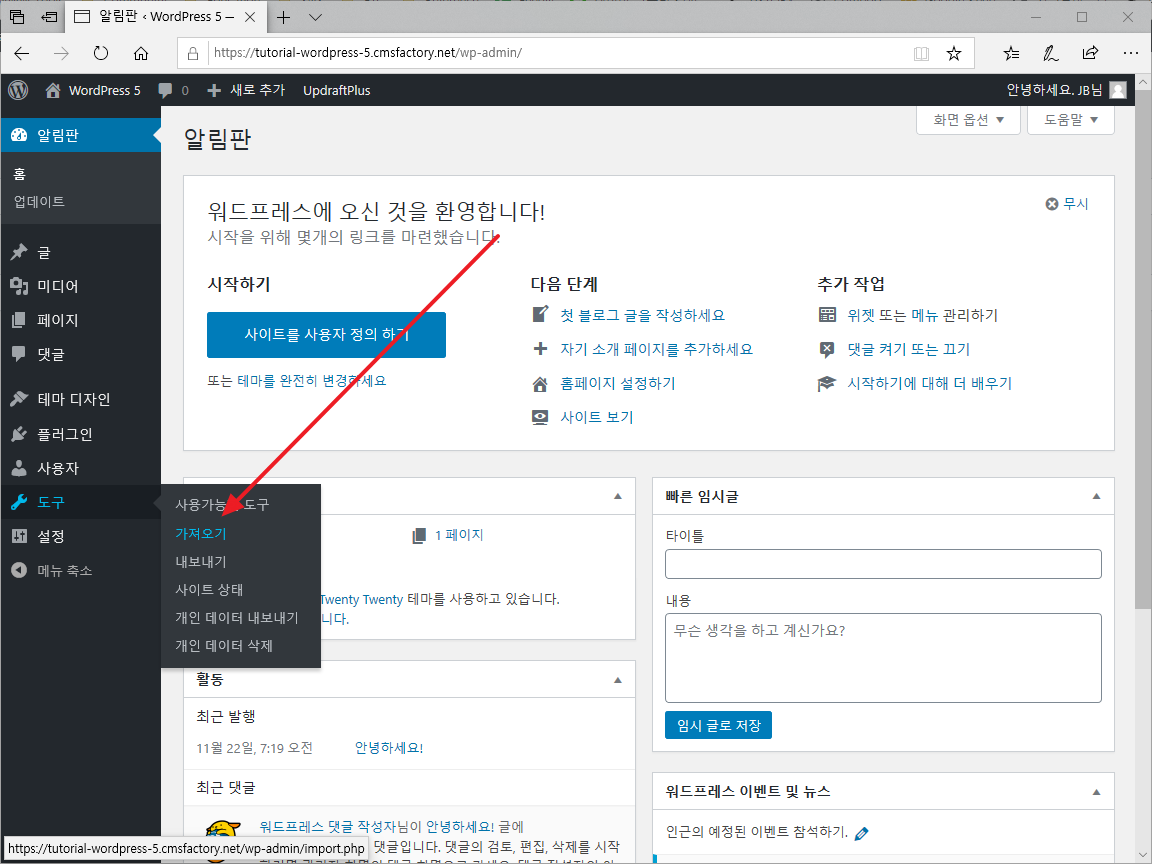Go back with the browser back arrow

point(22,53)
